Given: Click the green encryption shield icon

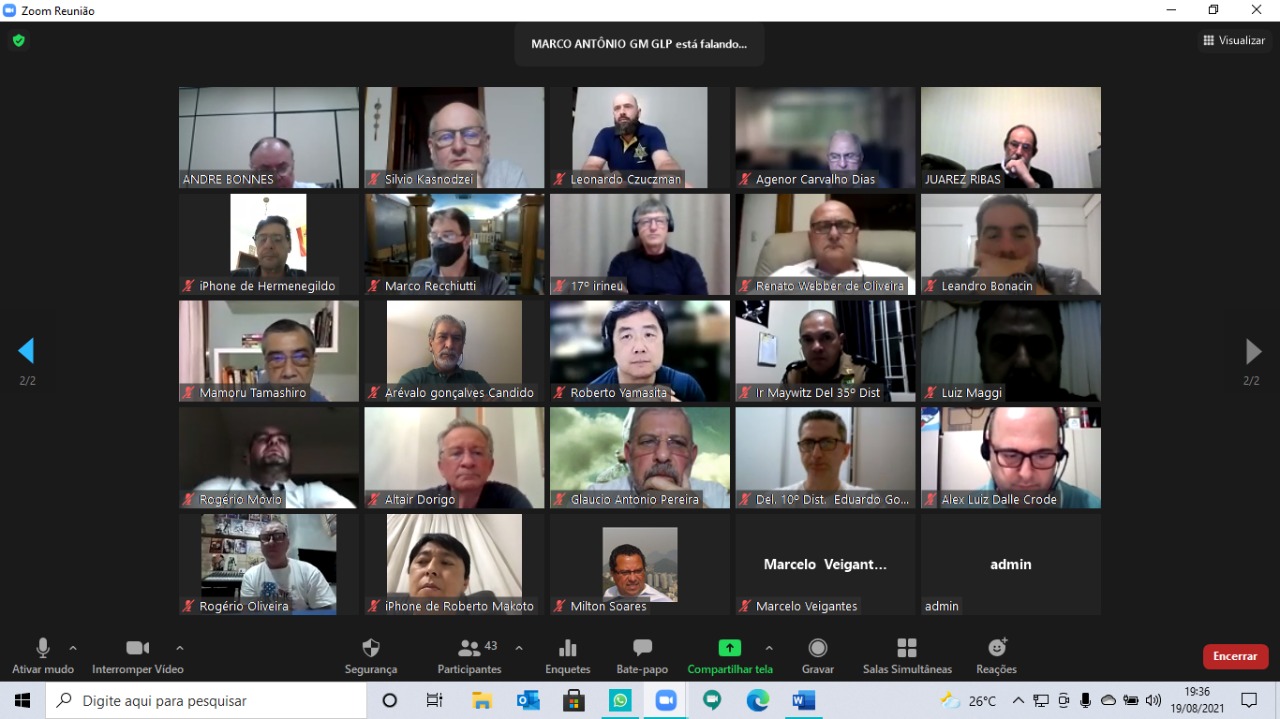Looking at the screenshot, I should (x=18, y=41).
